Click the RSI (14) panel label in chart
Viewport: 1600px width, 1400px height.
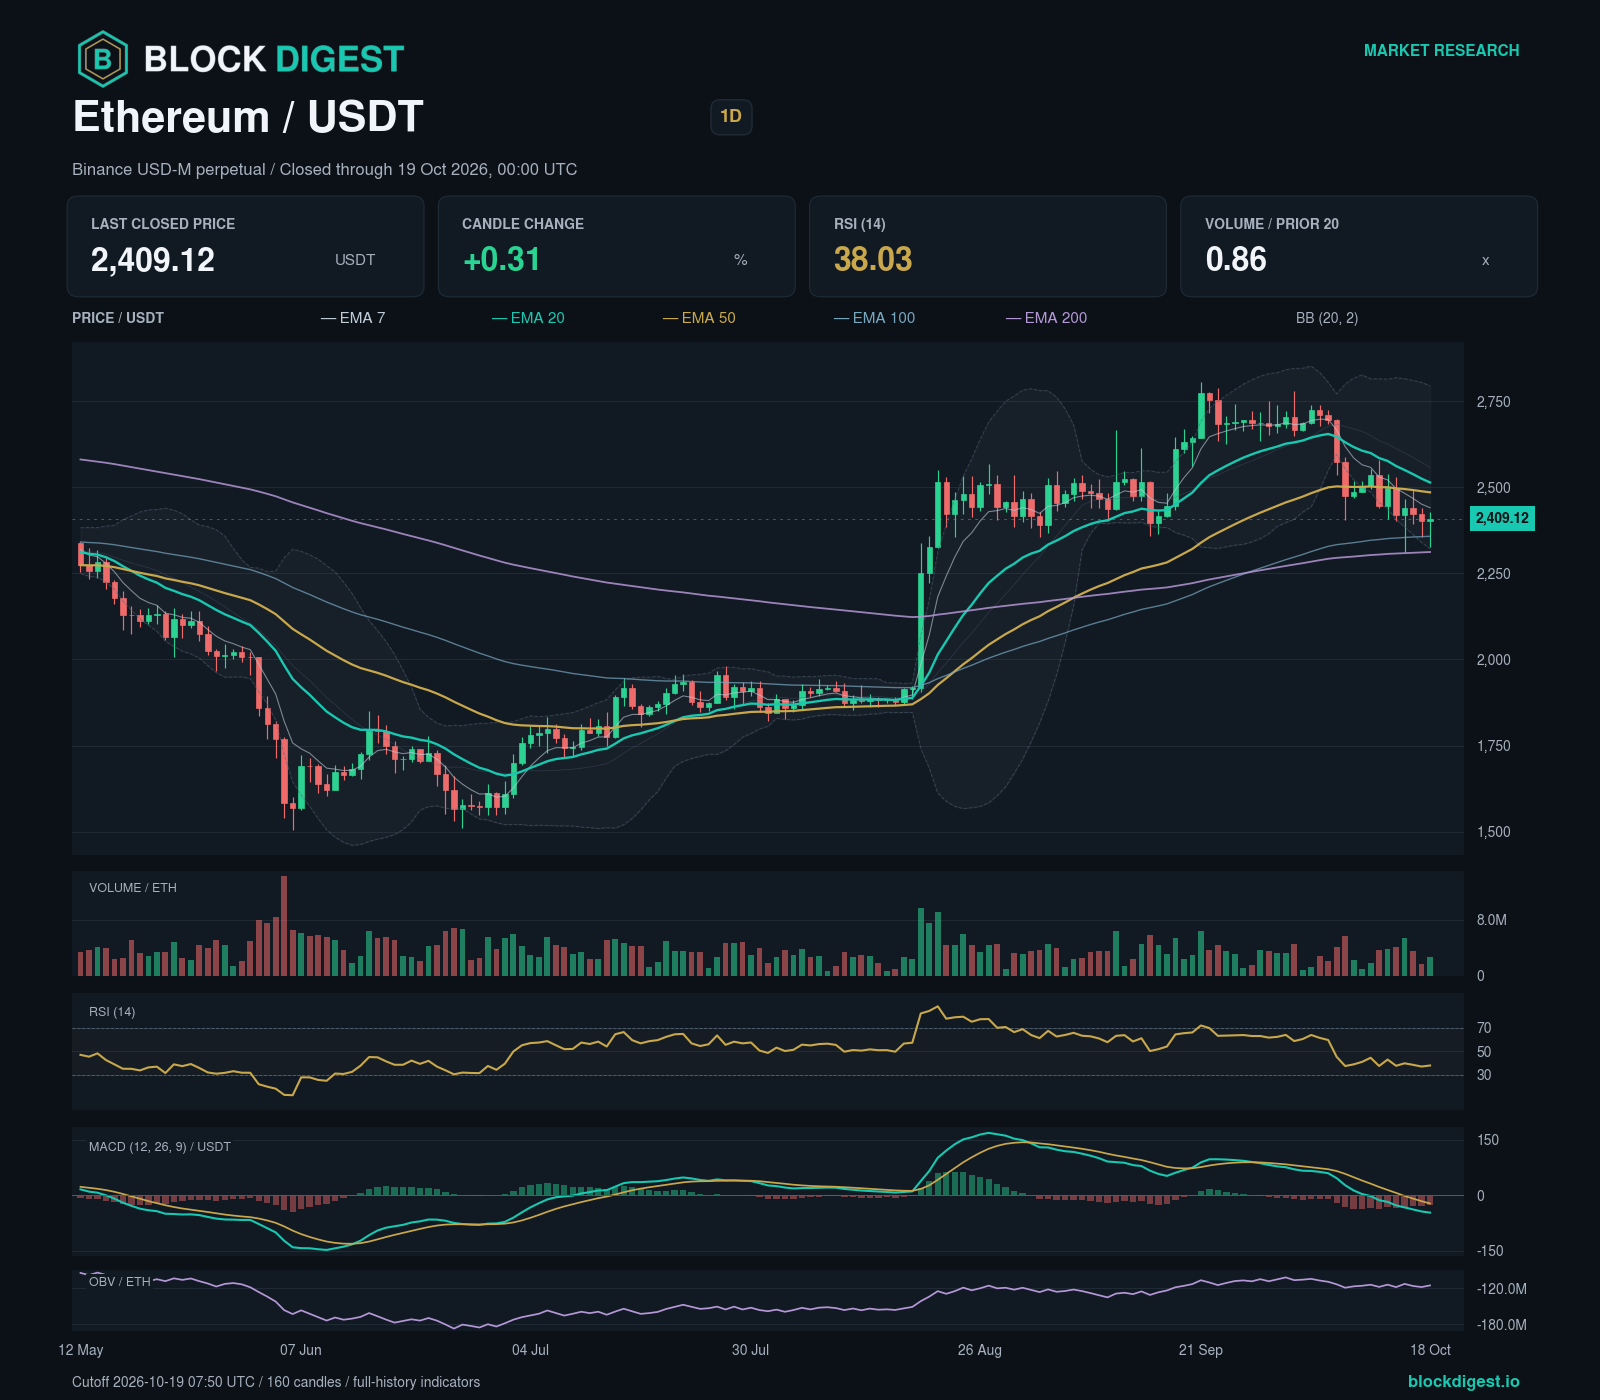[112, 1012]
